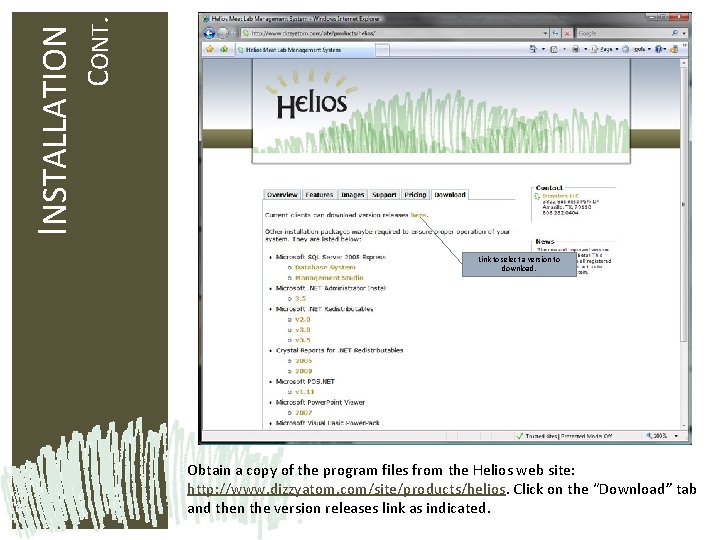Click the 'Microsoft SQL Server 2005 Express' list item

coord(331,257)
